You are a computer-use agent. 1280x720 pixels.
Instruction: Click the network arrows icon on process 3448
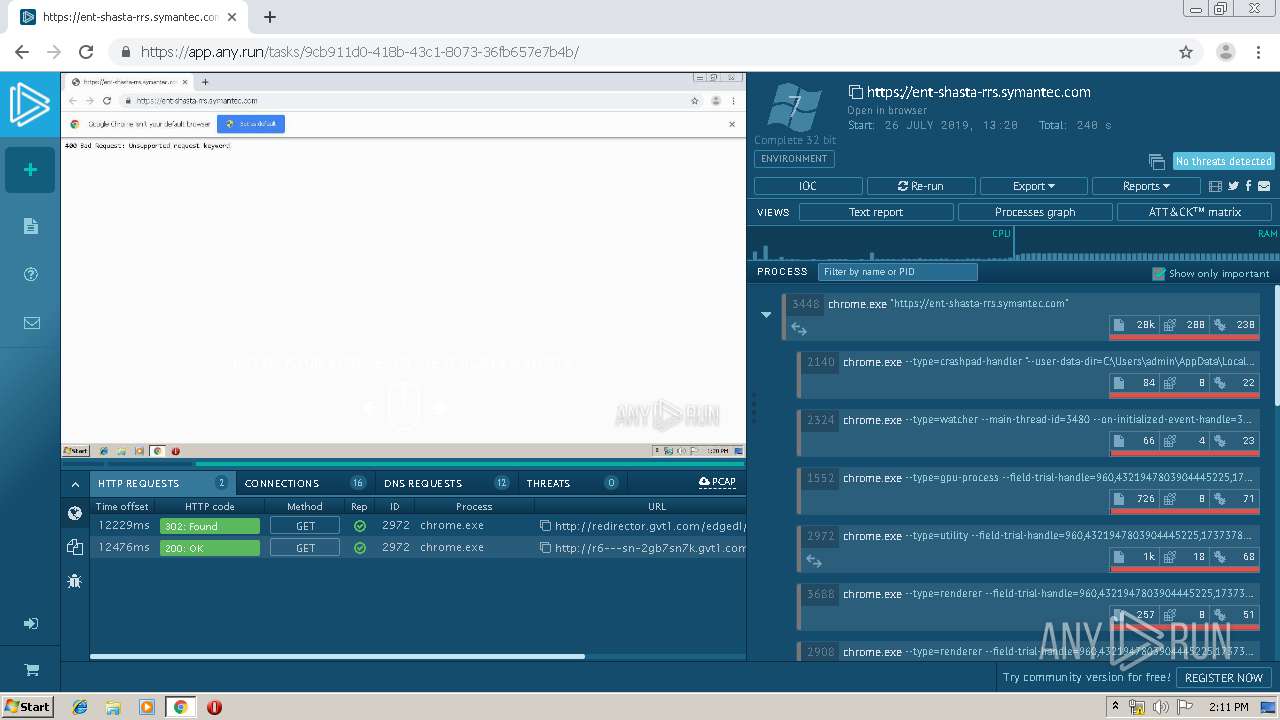click(x=799, y=328)
